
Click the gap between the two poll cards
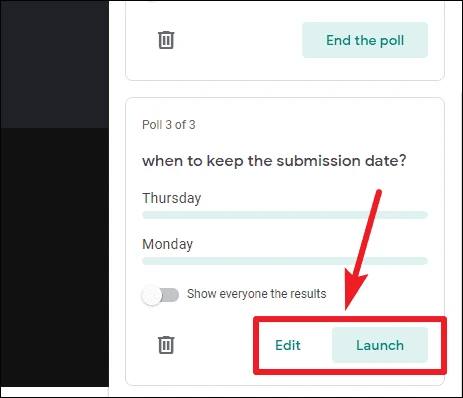285,89
